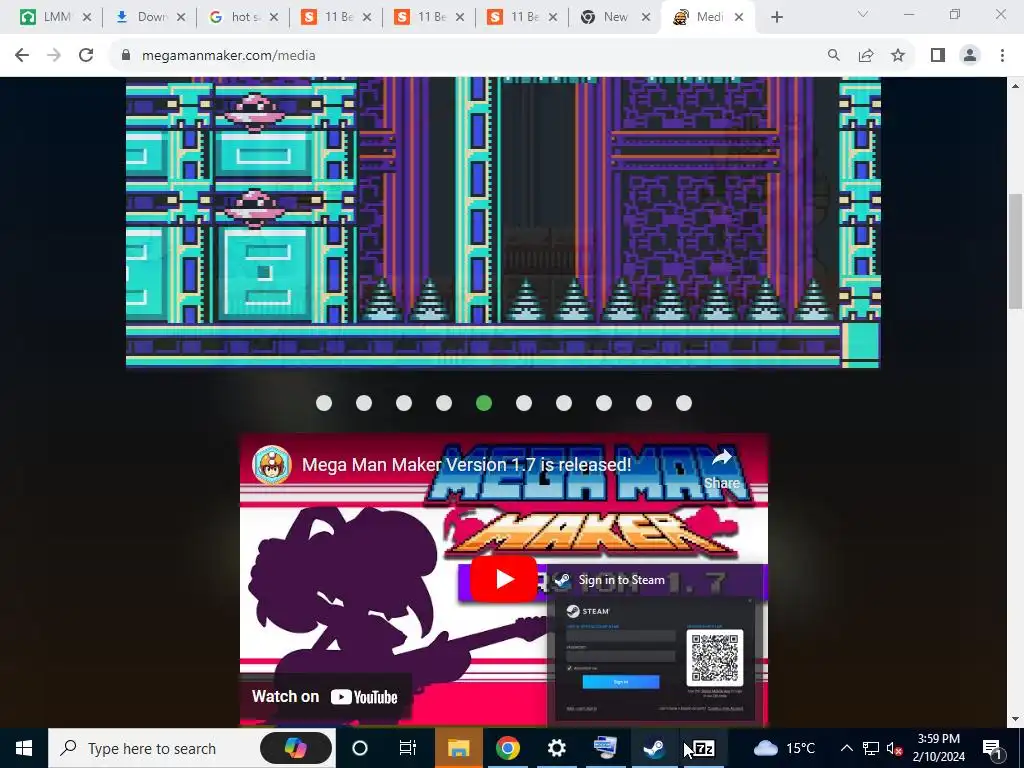Open clock showing 3:59 PM

pos(938,748)
